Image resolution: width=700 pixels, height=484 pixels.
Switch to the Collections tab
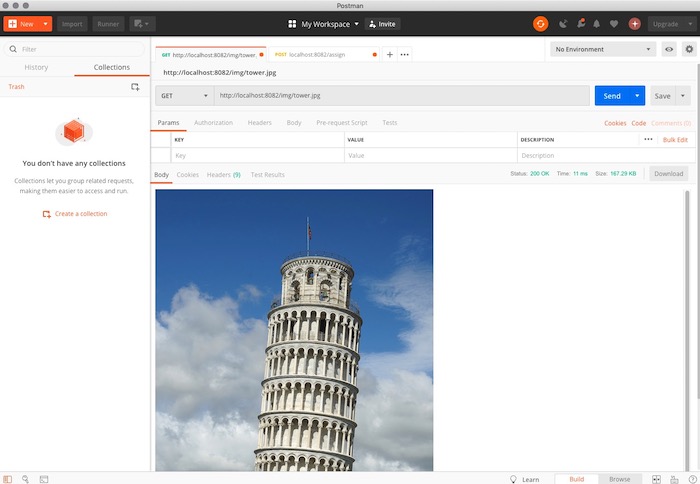click(112, 67)
